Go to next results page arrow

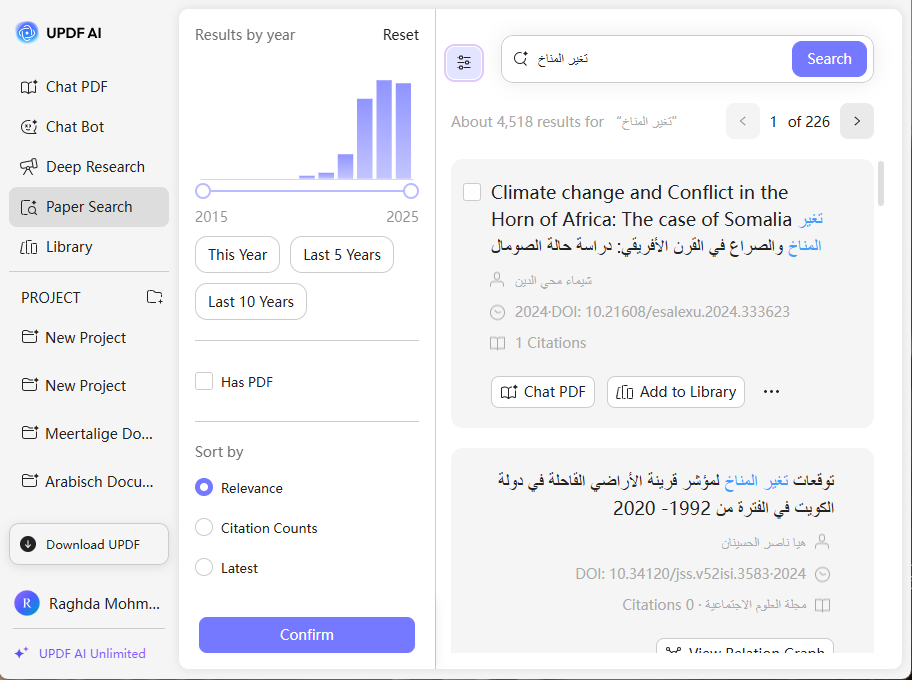pyautogui.click(x=857, y=122)
